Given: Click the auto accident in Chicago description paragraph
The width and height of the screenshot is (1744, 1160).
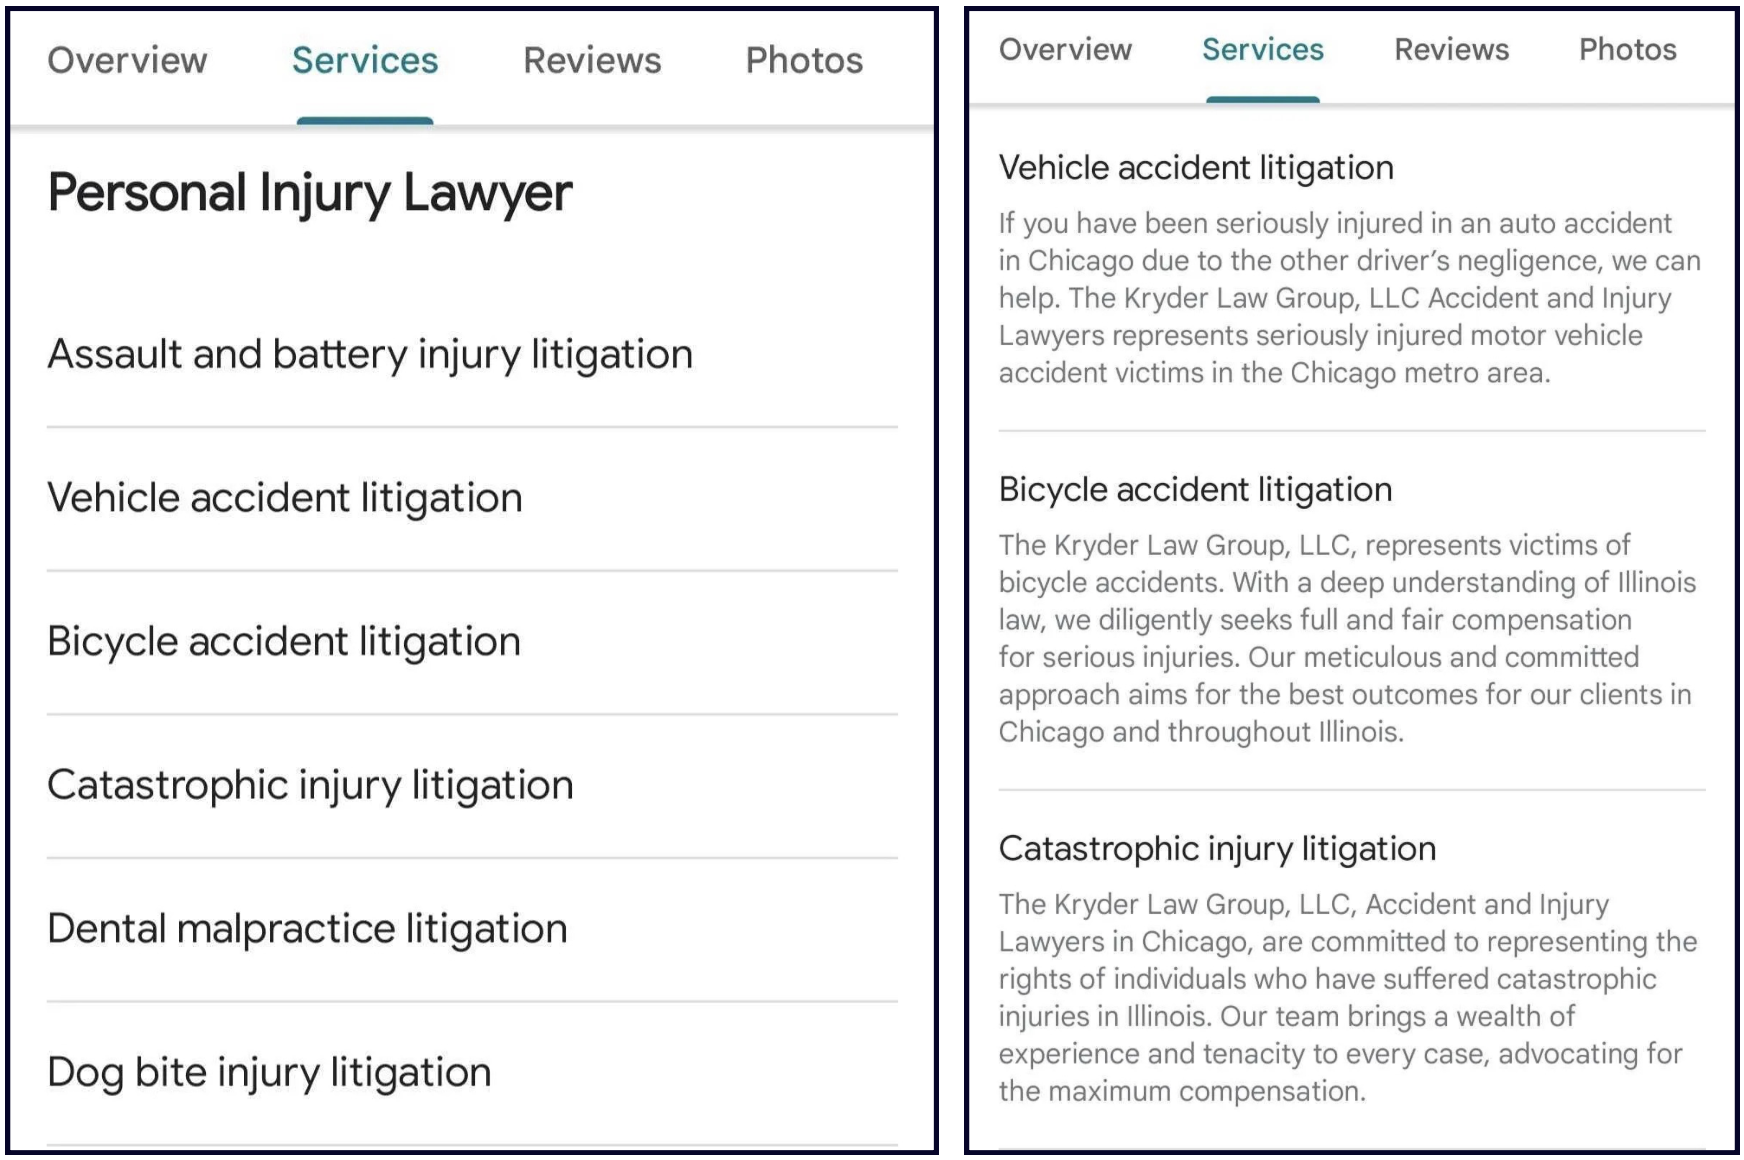Looking at the screenshot, I should [x=1349, y=298].
